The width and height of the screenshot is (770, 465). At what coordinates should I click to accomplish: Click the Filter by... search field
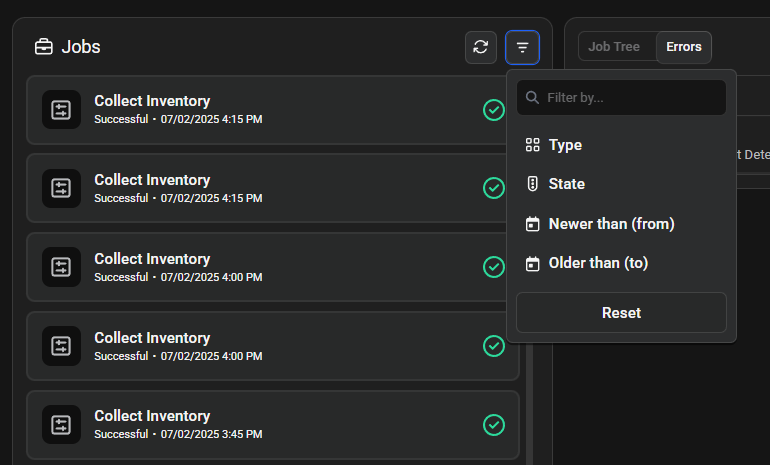point(630,98)
